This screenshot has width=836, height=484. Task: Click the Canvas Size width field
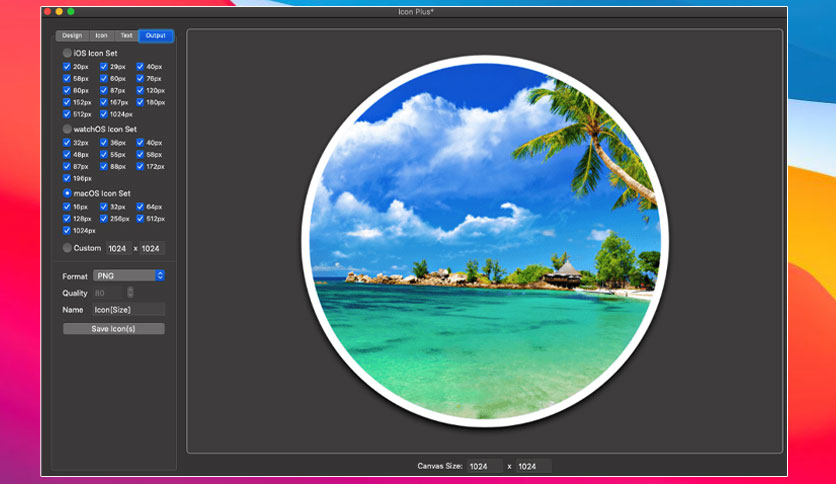click(485, 466)
